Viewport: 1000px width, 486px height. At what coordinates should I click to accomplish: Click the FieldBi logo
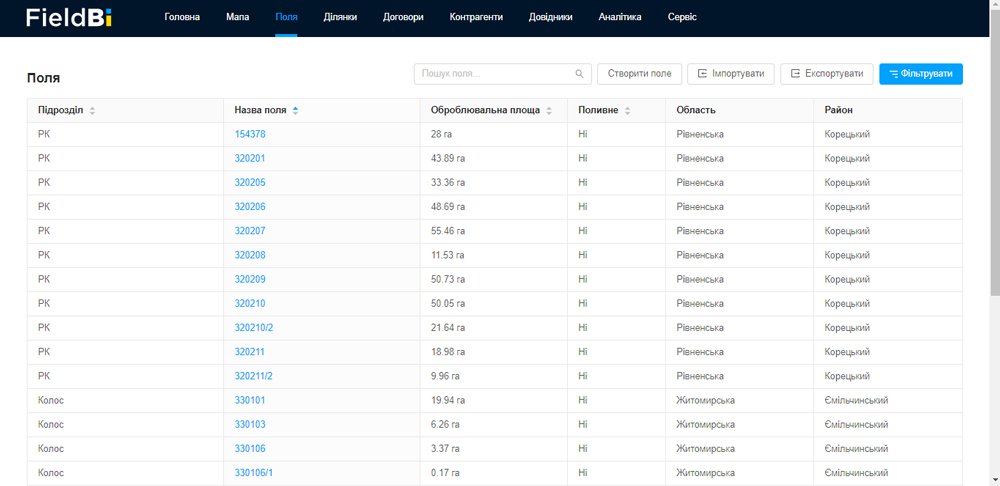coord(69,18)
